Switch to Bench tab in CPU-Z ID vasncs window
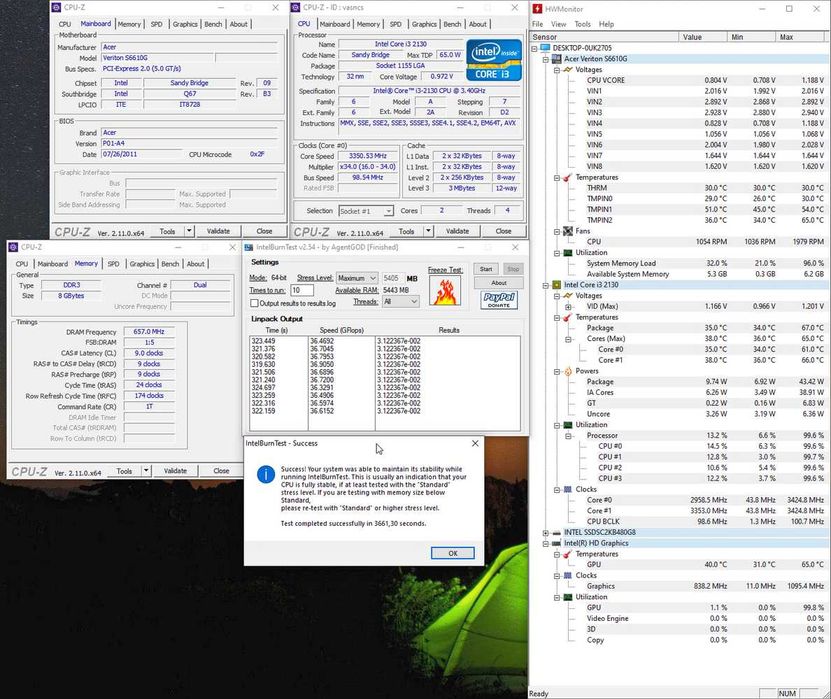 pyautogui.click(x=452, y=24)
